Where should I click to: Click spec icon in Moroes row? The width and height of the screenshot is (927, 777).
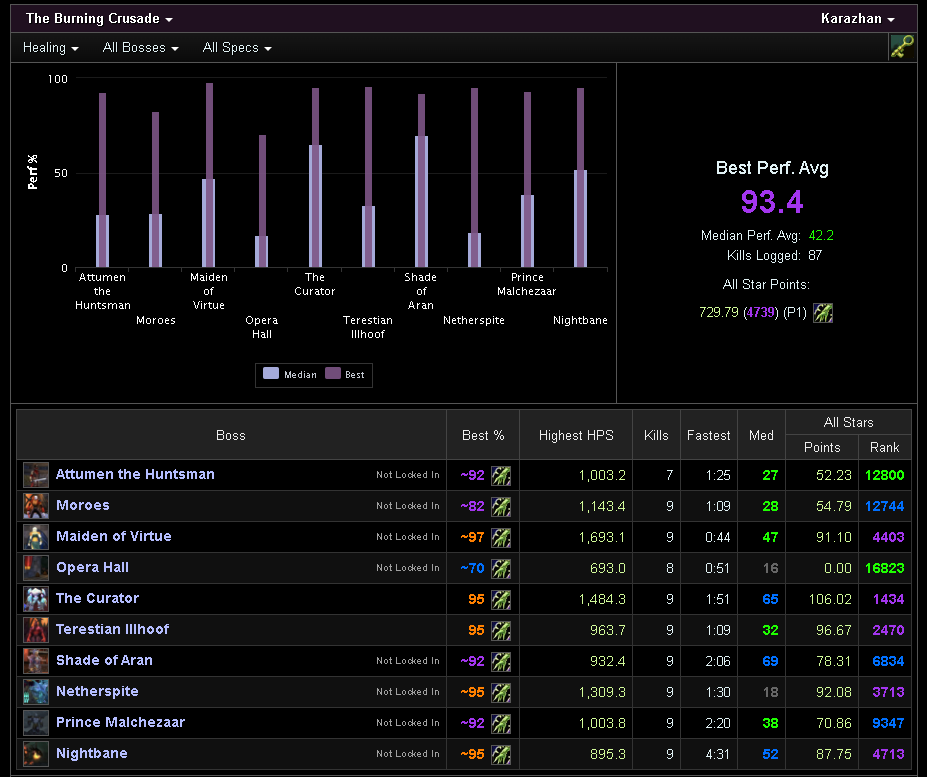[x=501, y=507]
